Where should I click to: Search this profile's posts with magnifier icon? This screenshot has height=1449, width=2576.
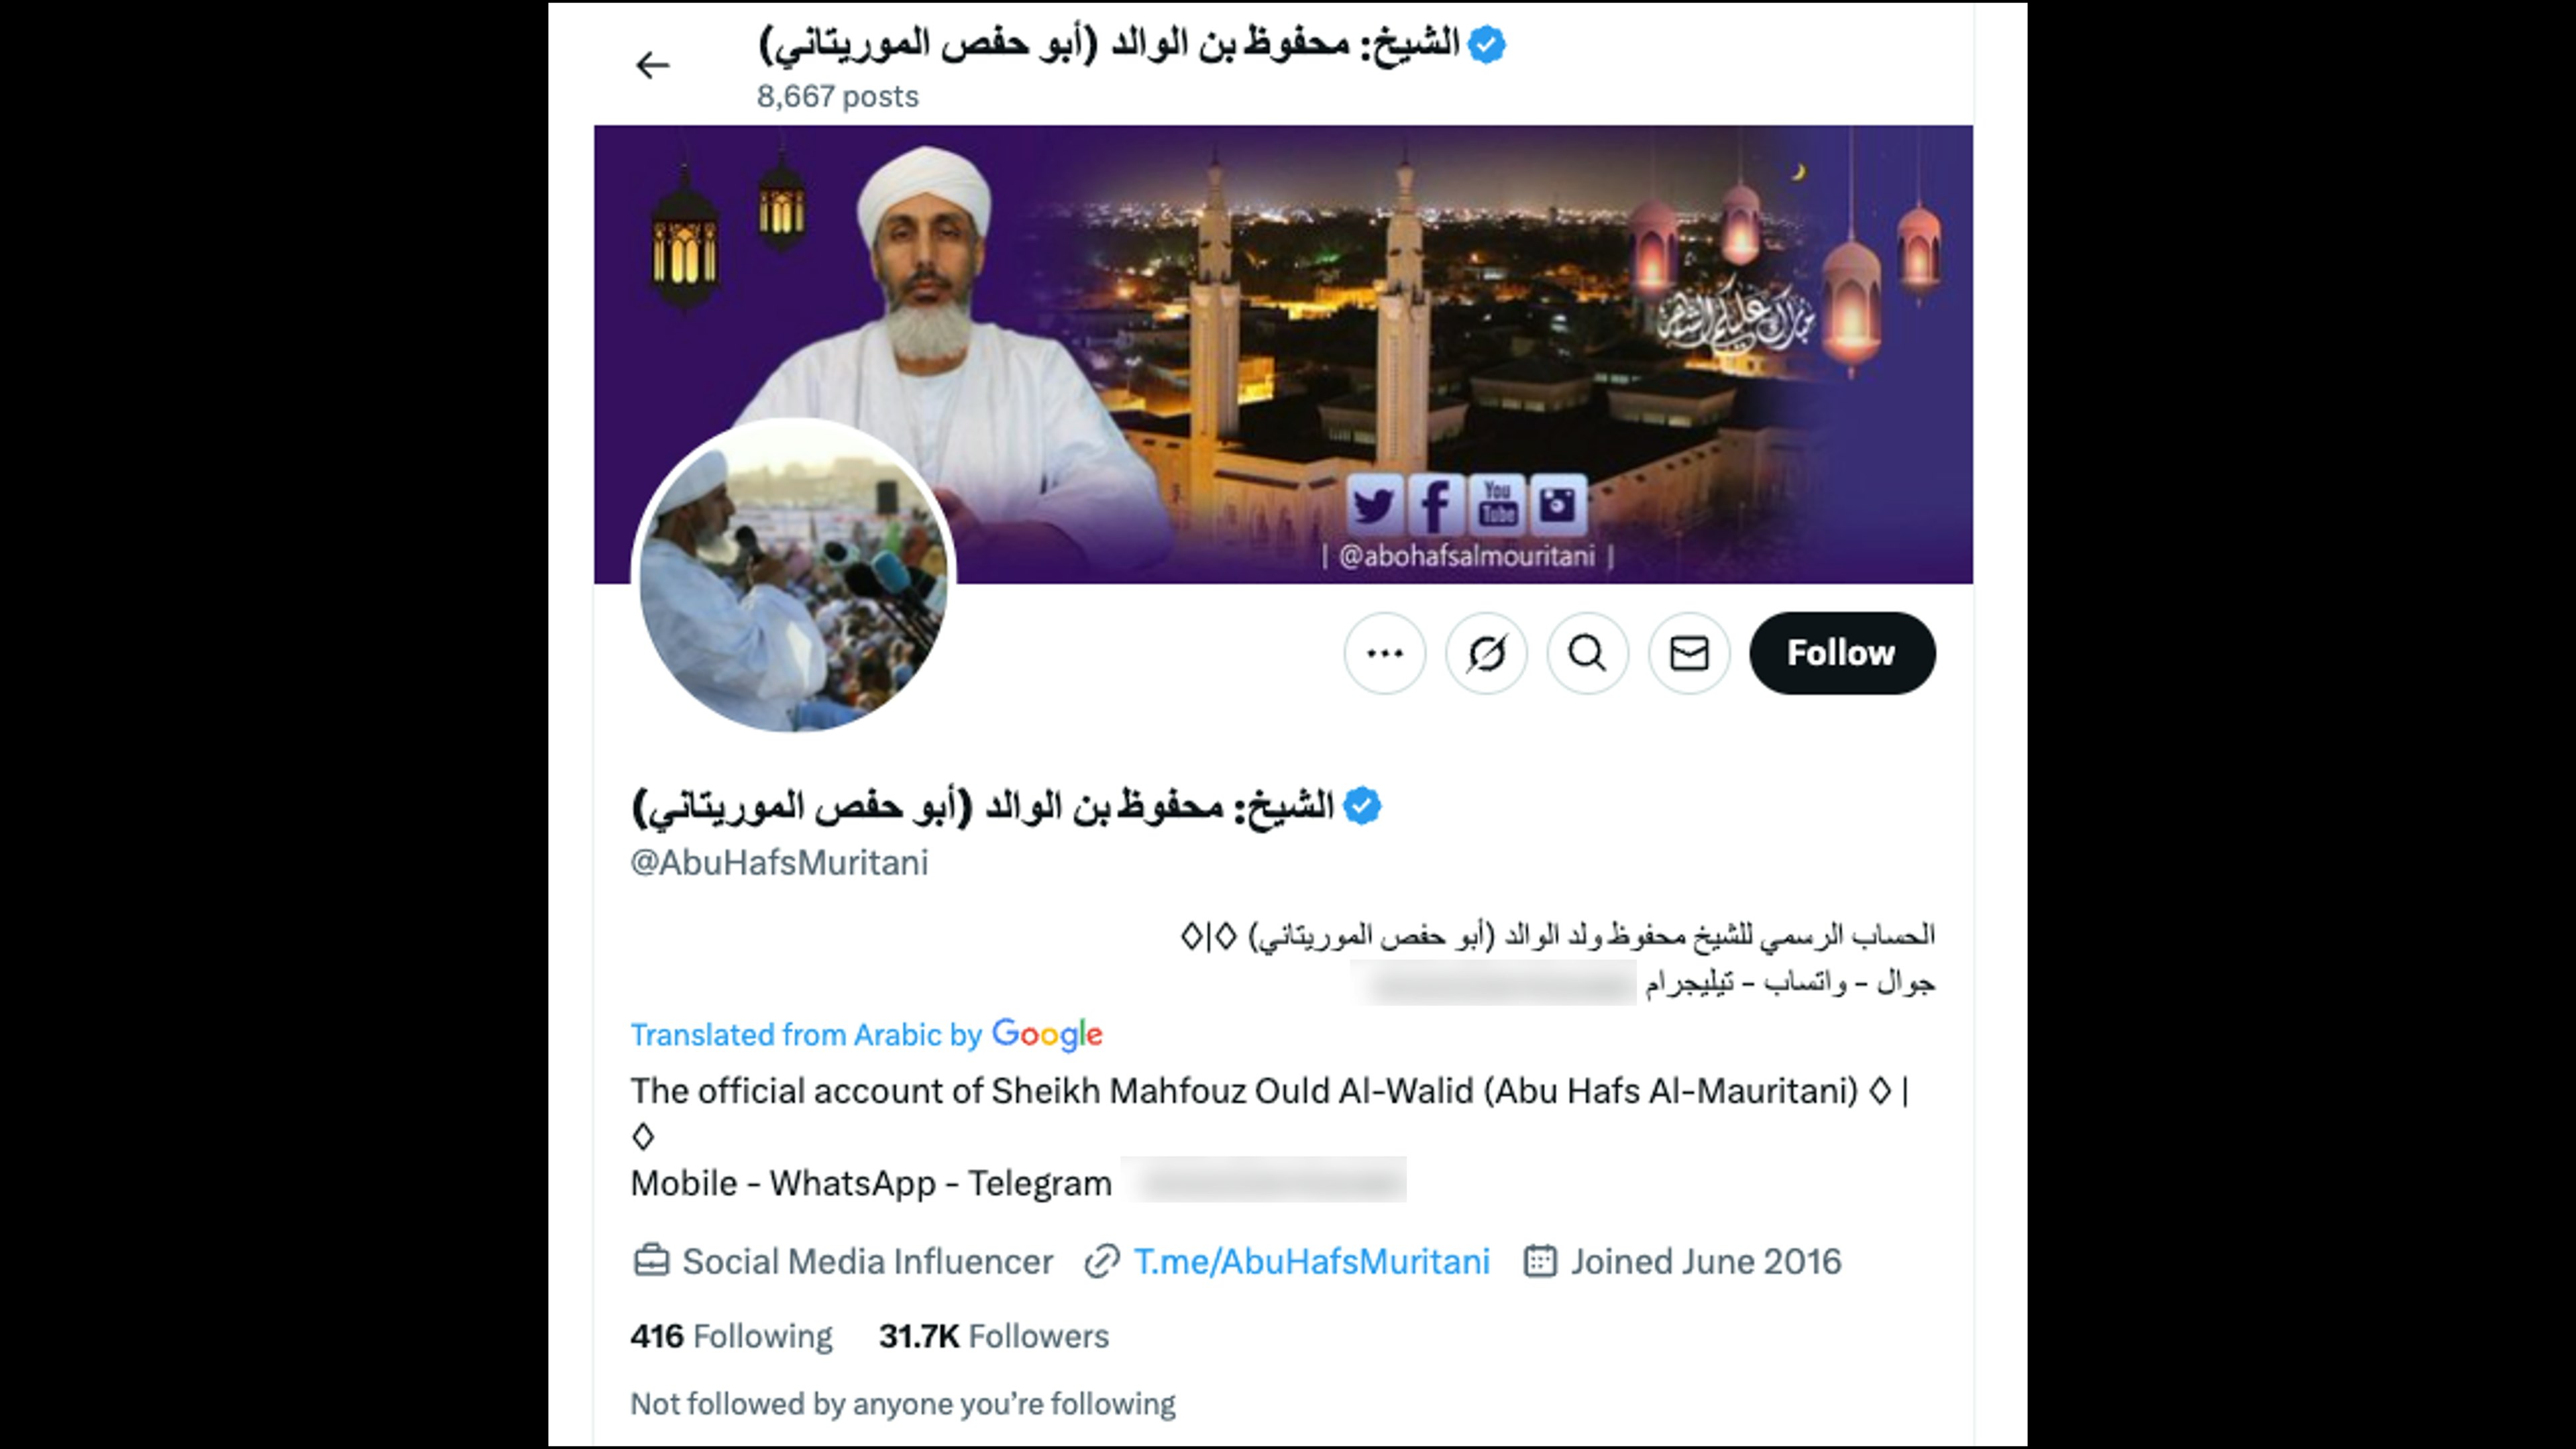tap(1588, 653)
